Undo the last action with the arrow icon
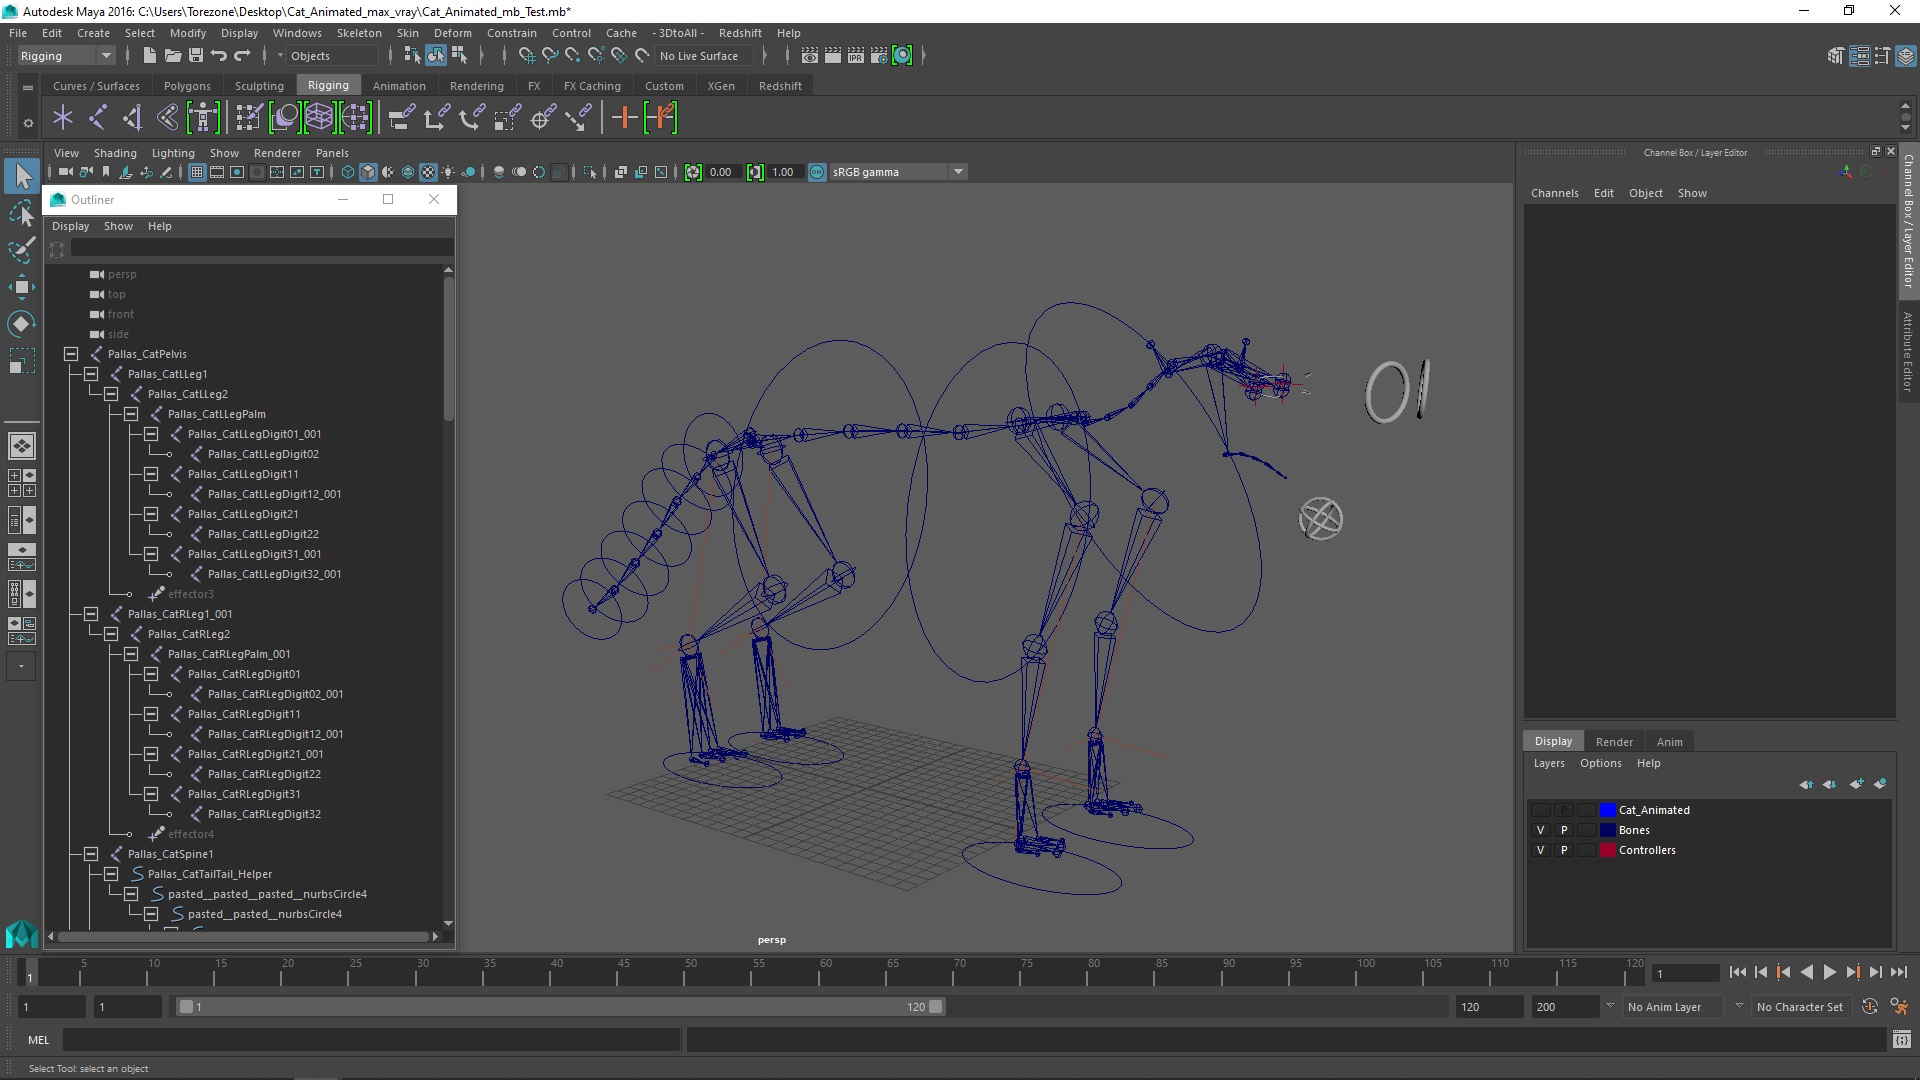The width and height of the screenshot is (1920, 1080). click(219, 56)
